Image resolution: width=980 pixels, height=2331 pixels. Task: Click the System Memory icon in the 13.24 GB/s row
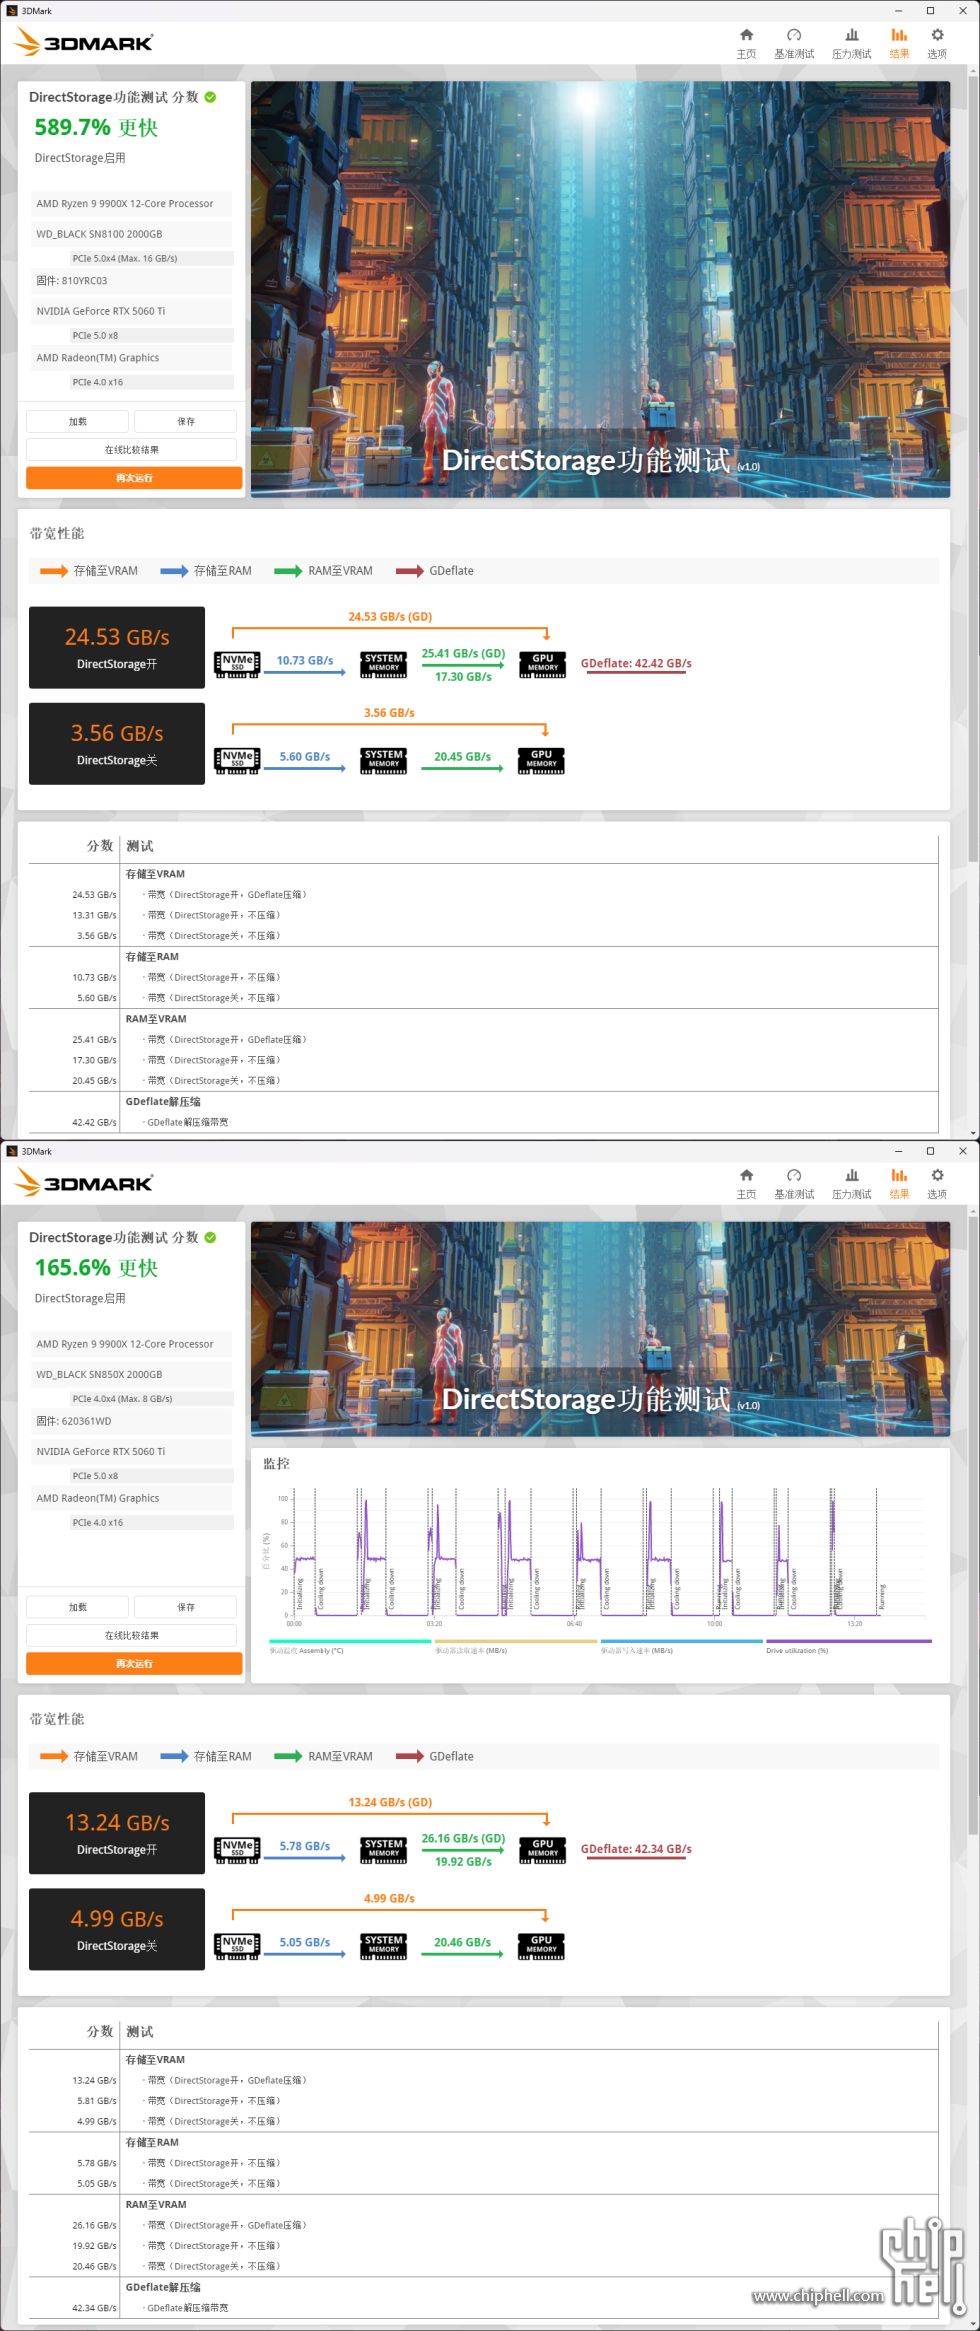(384, 1850)
